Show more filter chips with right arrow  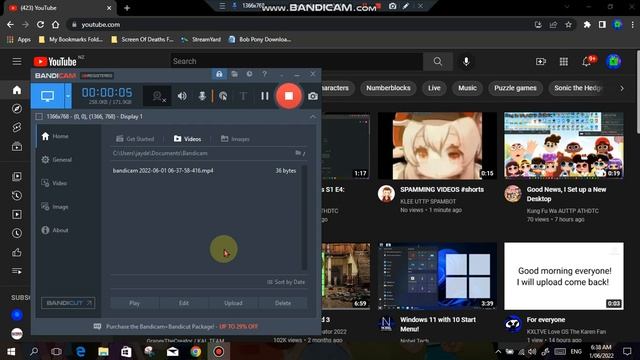point(622,88)
